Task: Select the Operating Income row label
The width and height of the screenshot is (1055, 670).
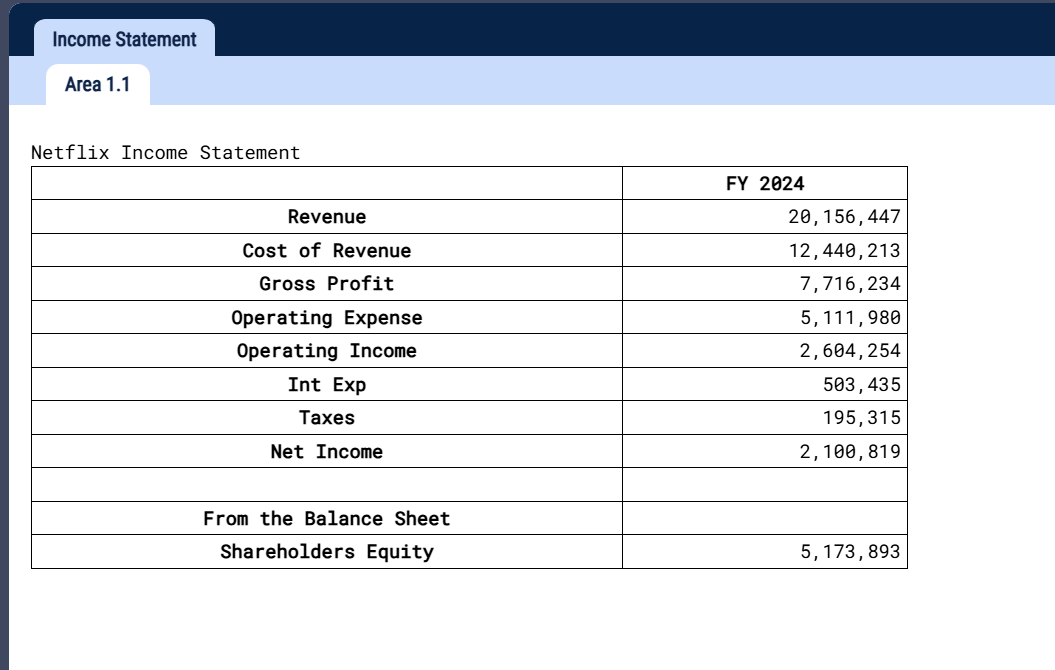Action: pyautogui.click(x=327, y=350)
